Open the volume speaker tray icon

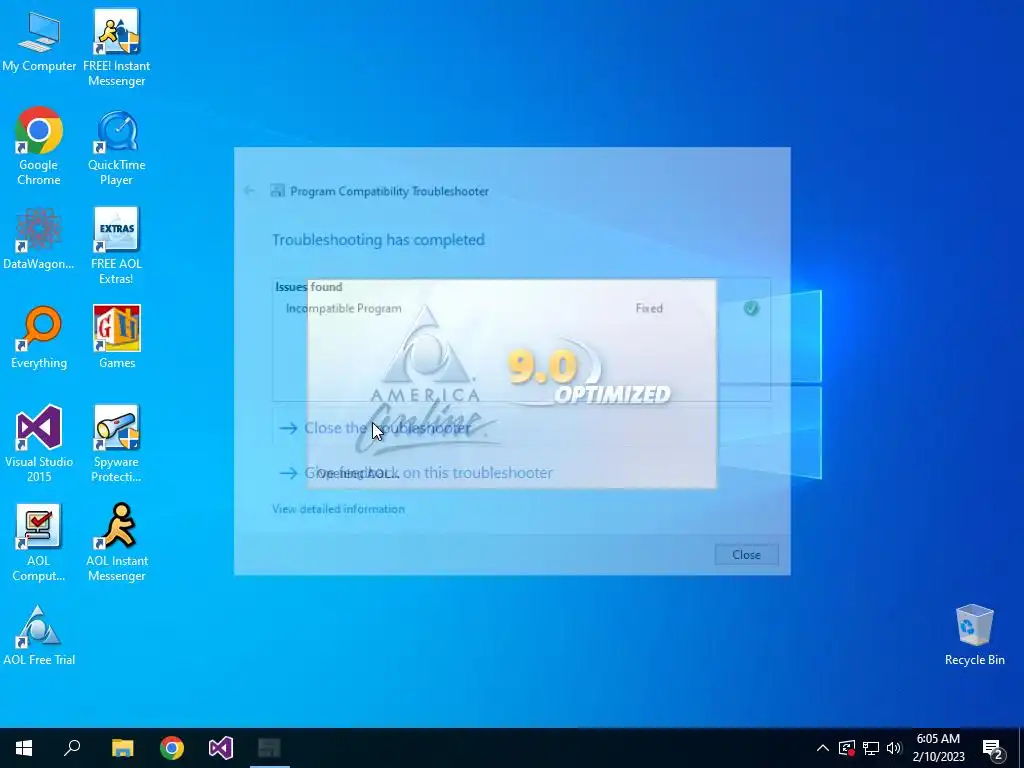[894, 748]
